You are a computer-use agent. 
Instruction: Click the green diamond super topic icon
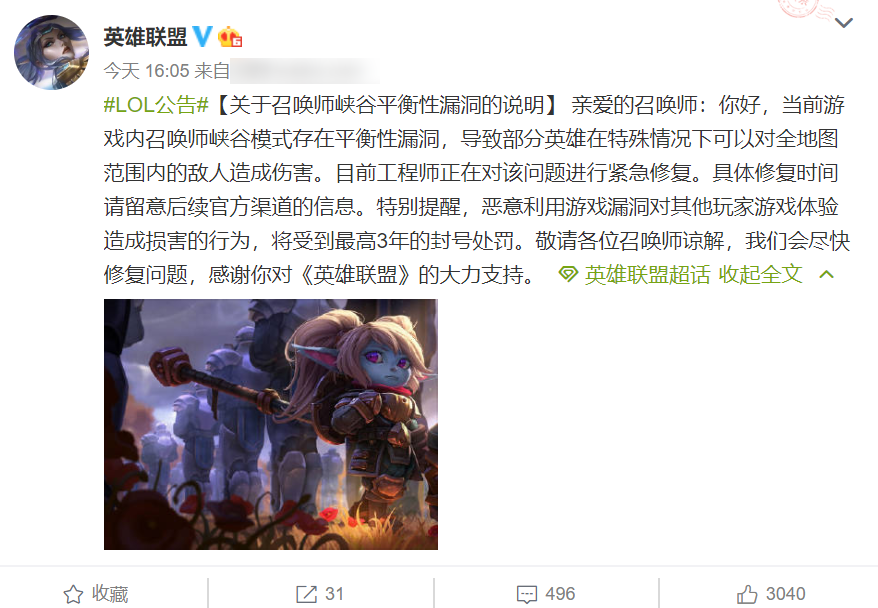click(x=568, y=274)
